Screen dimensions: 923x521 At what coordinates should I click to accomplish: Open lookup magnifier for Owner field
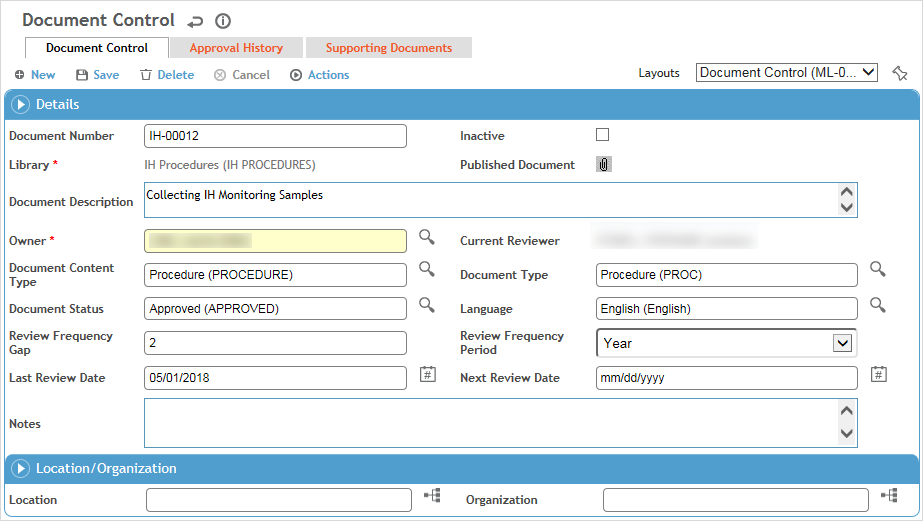click(427, 237)
